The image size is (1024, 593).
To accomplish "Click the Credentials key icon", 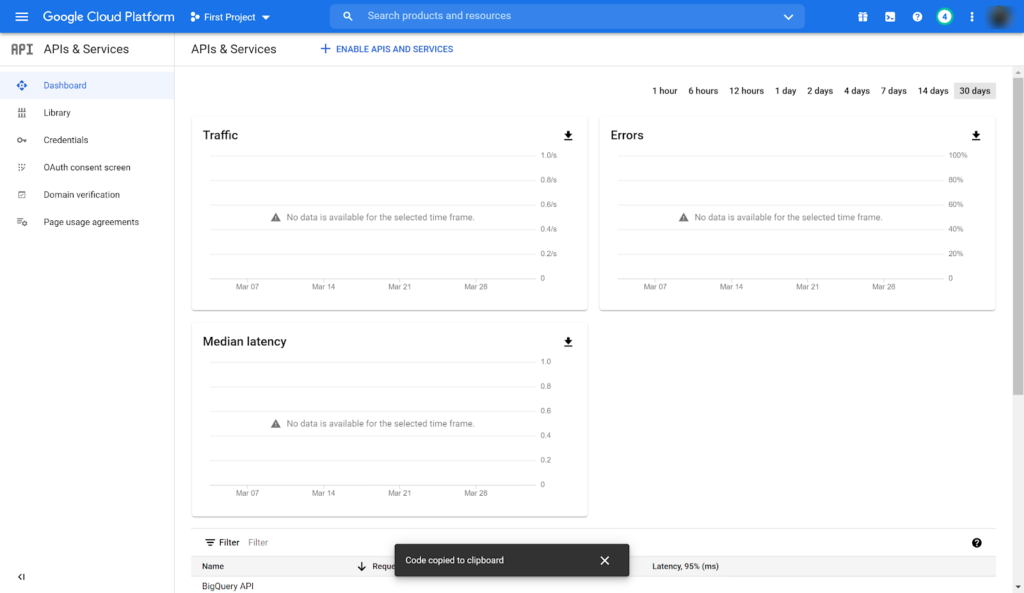I will [x=22, y=140].
